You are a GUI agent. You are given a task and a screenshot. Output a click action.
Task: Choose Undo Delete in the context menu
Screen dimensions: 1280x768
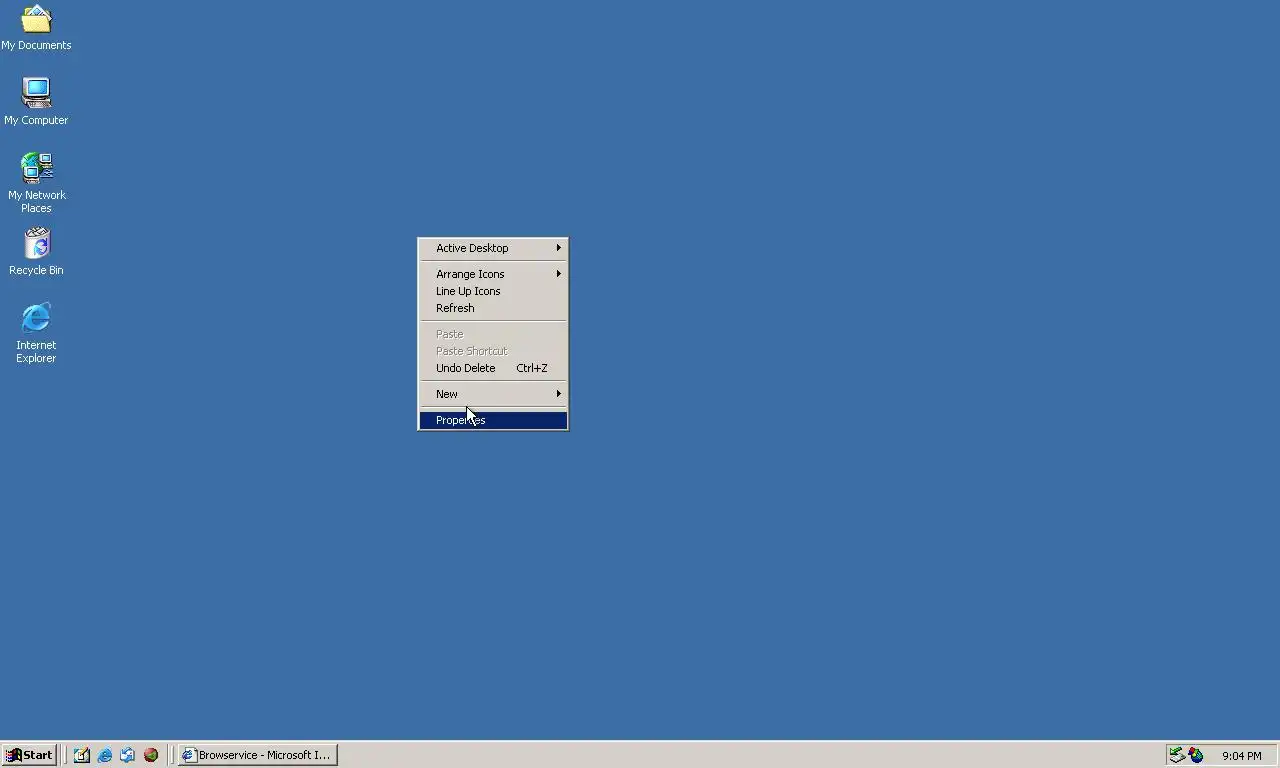(493, 368)
